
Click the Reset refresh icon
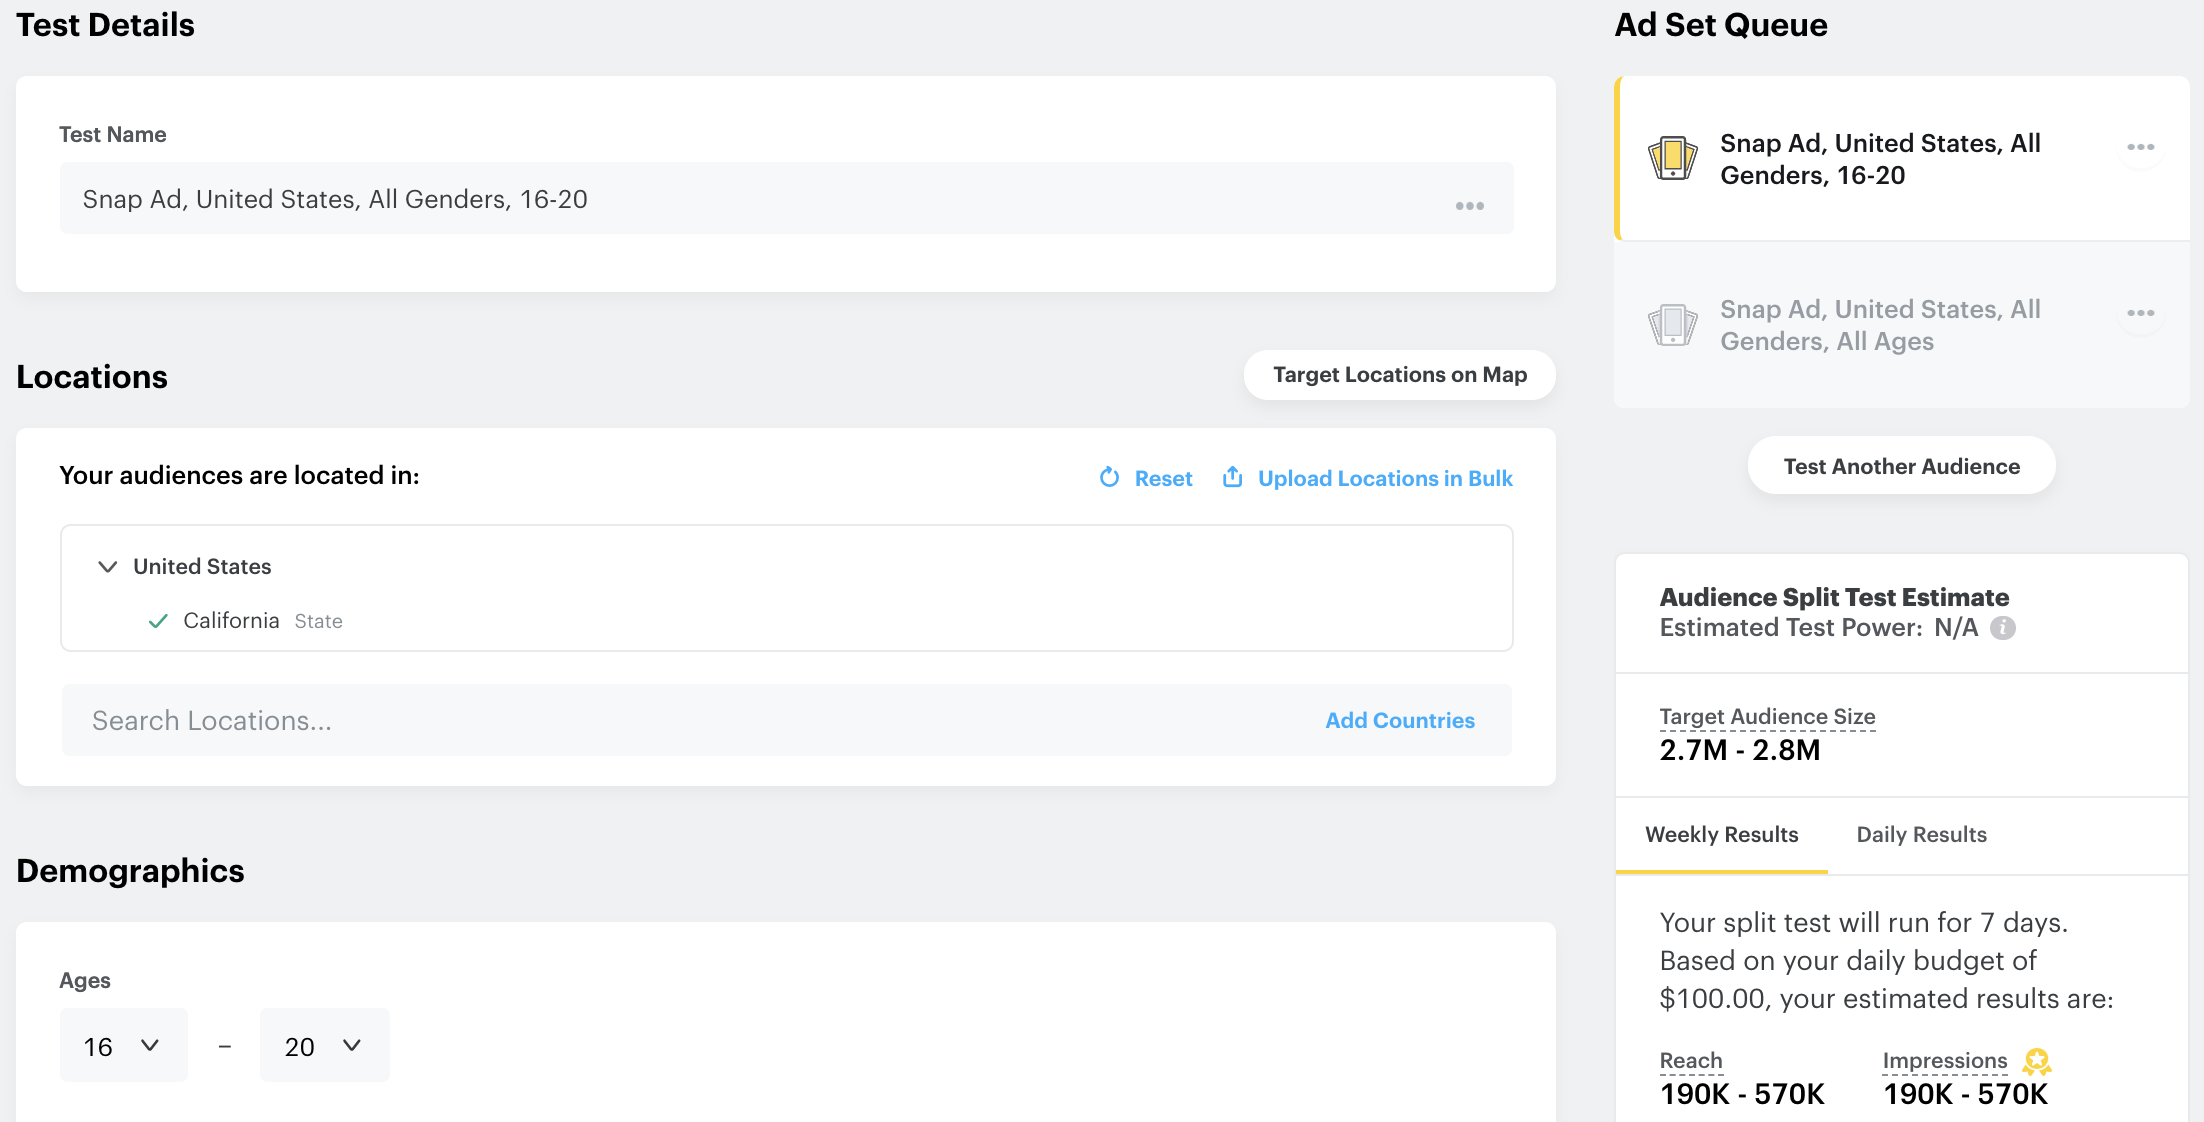1109,478
